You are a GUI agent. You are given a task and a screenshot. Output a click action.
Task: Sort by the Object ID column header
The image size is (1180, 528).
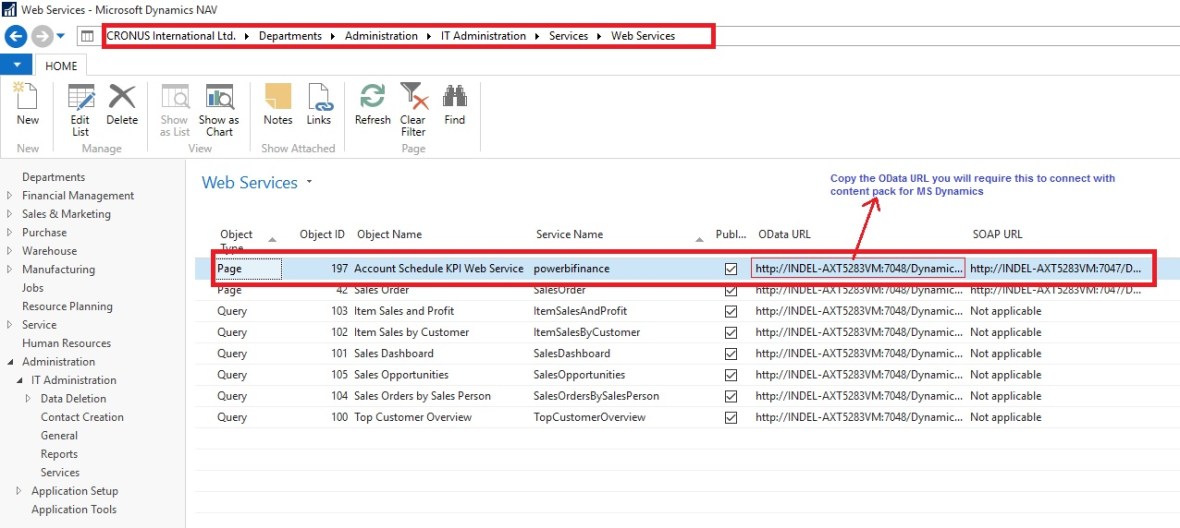pos(322,234)
